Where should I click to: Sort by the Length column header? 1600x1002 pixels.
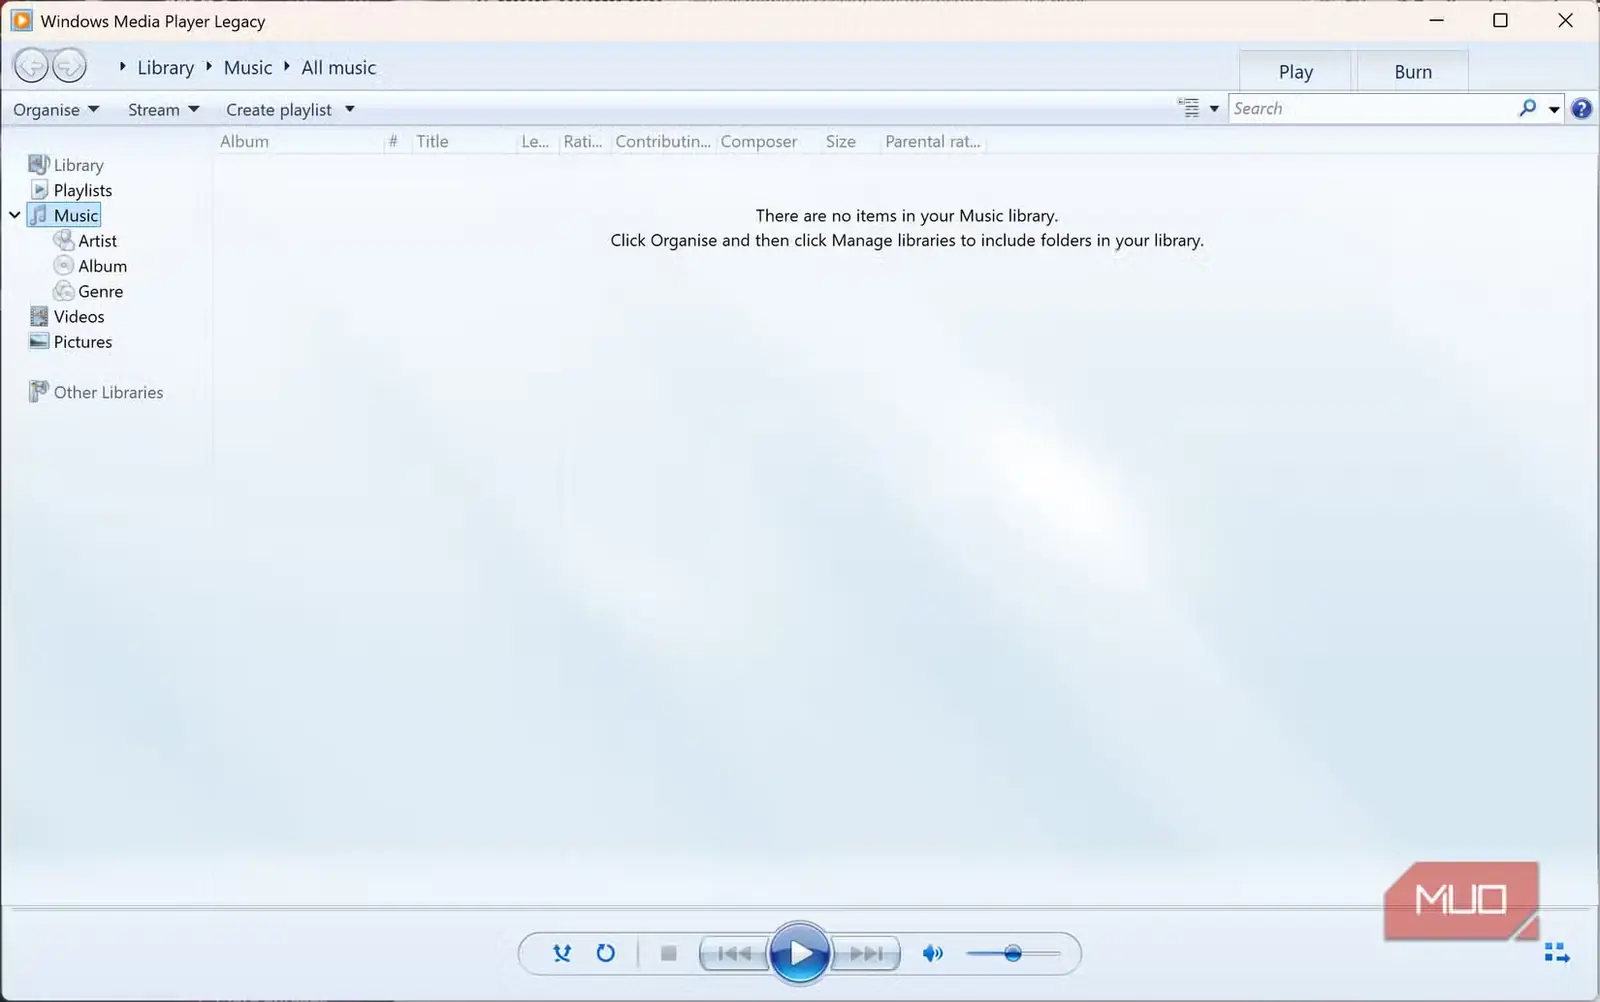click(x=537, y=142)
